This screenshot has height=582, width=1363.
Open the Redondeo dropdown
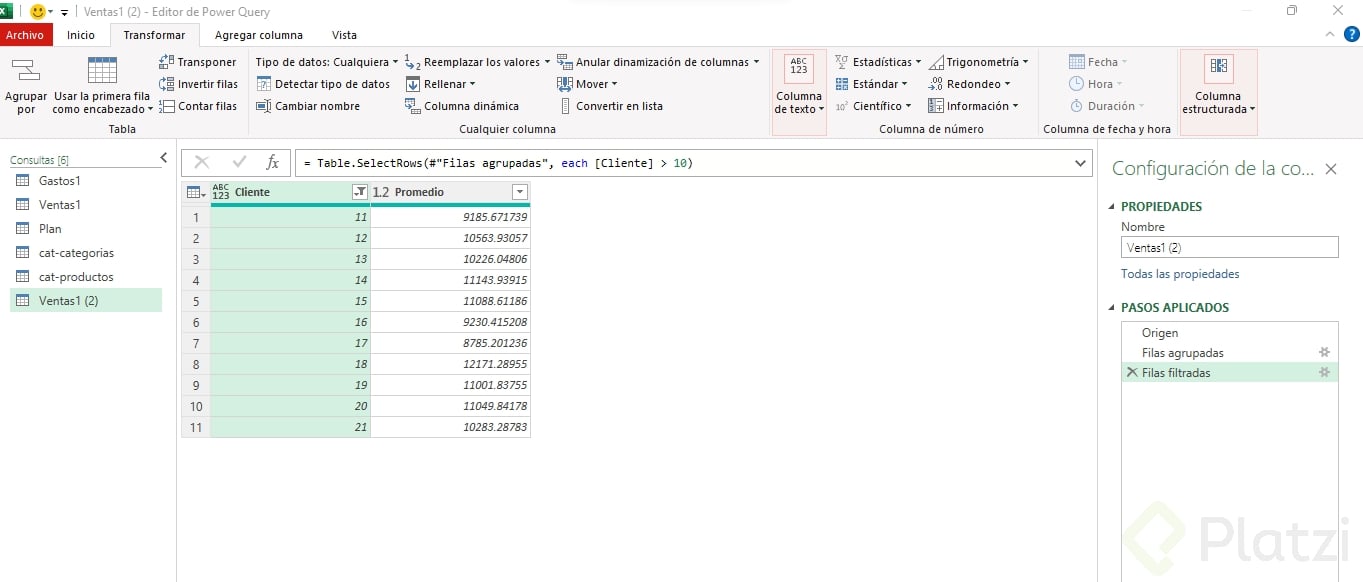point(970,84)
